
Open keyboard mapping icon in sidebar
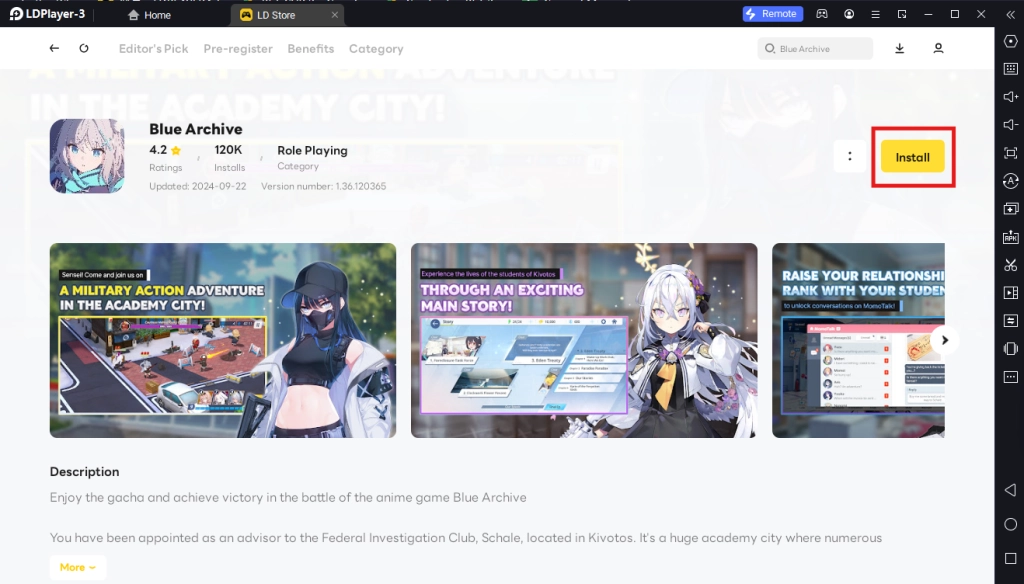pyautogui.click(x=1010, y=69)
